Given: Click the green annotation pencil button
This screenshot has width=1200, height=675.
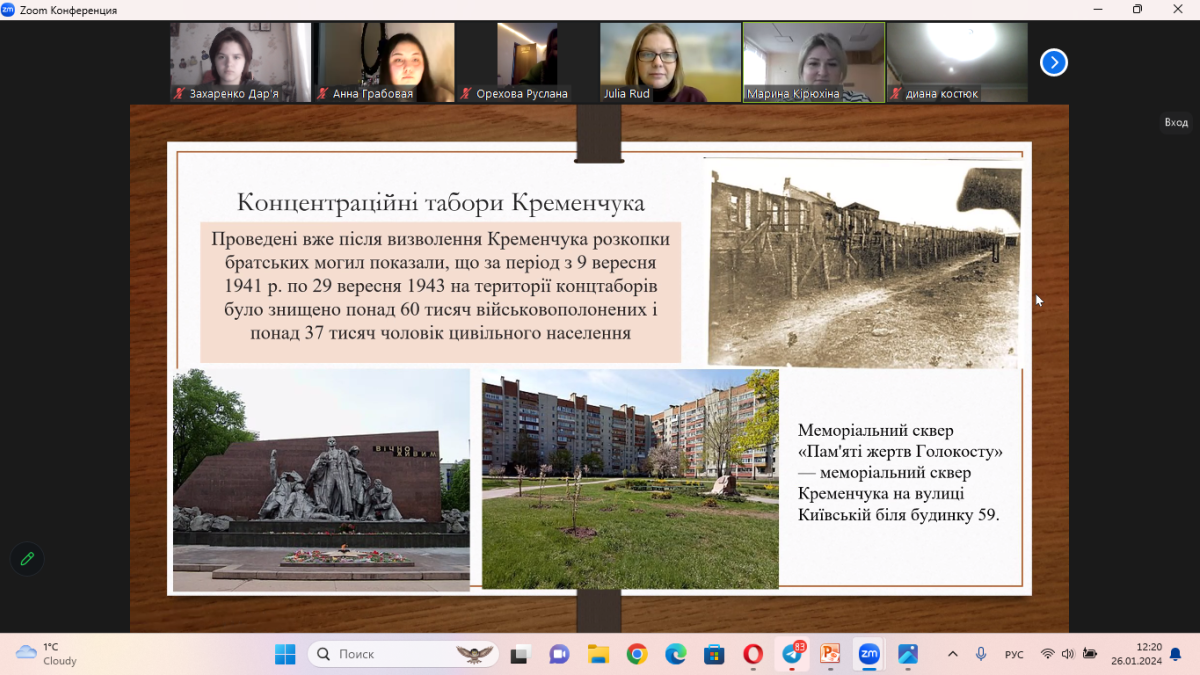Looking at the screenshot, I should [x=27, y=559].
